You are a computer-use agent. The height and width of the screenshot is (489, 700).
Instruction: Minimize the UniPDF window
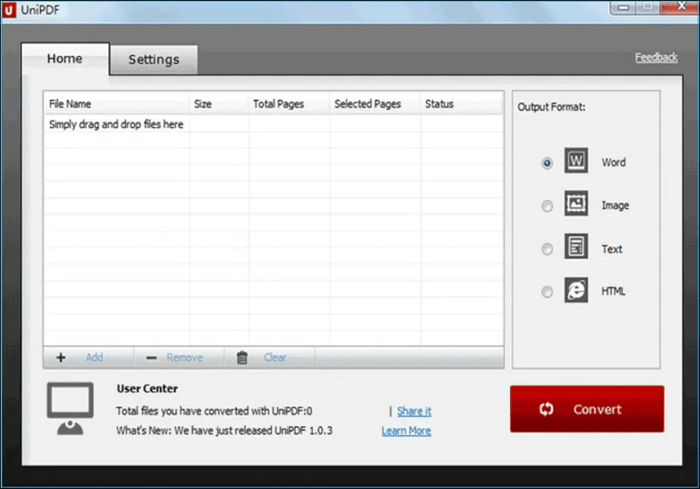624,7
